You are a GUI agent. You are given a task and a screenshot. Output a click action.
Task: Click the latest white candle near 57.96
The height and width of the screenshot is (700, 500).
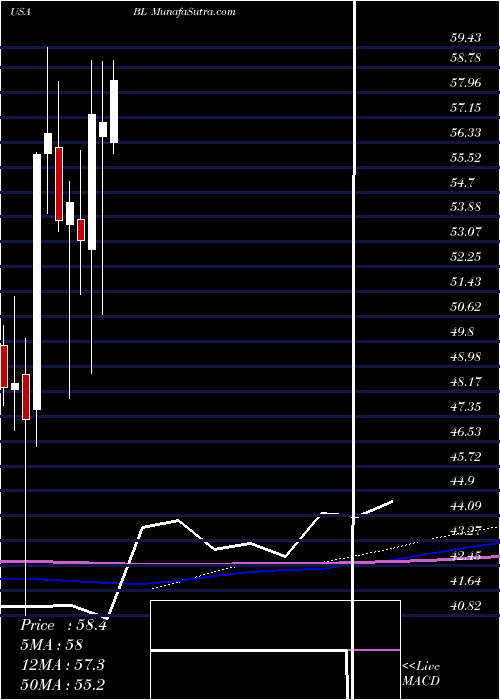point(114,112)
